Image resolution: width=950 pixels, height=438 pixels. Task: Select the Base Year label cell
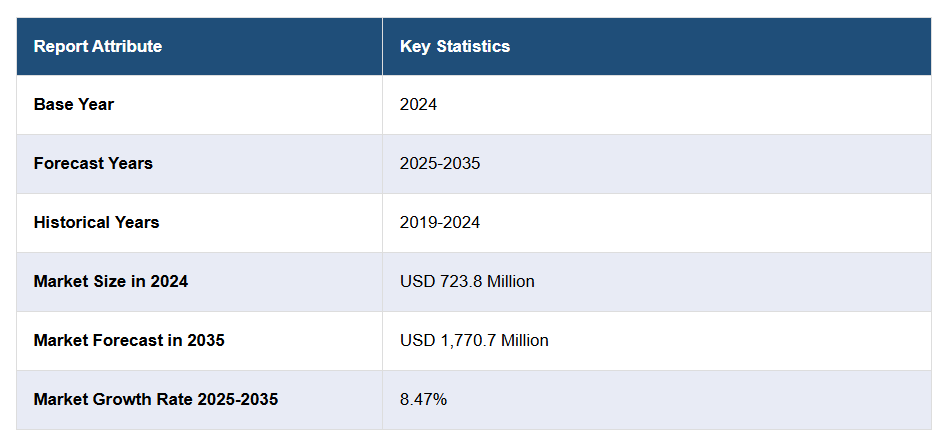pos(74,104)
